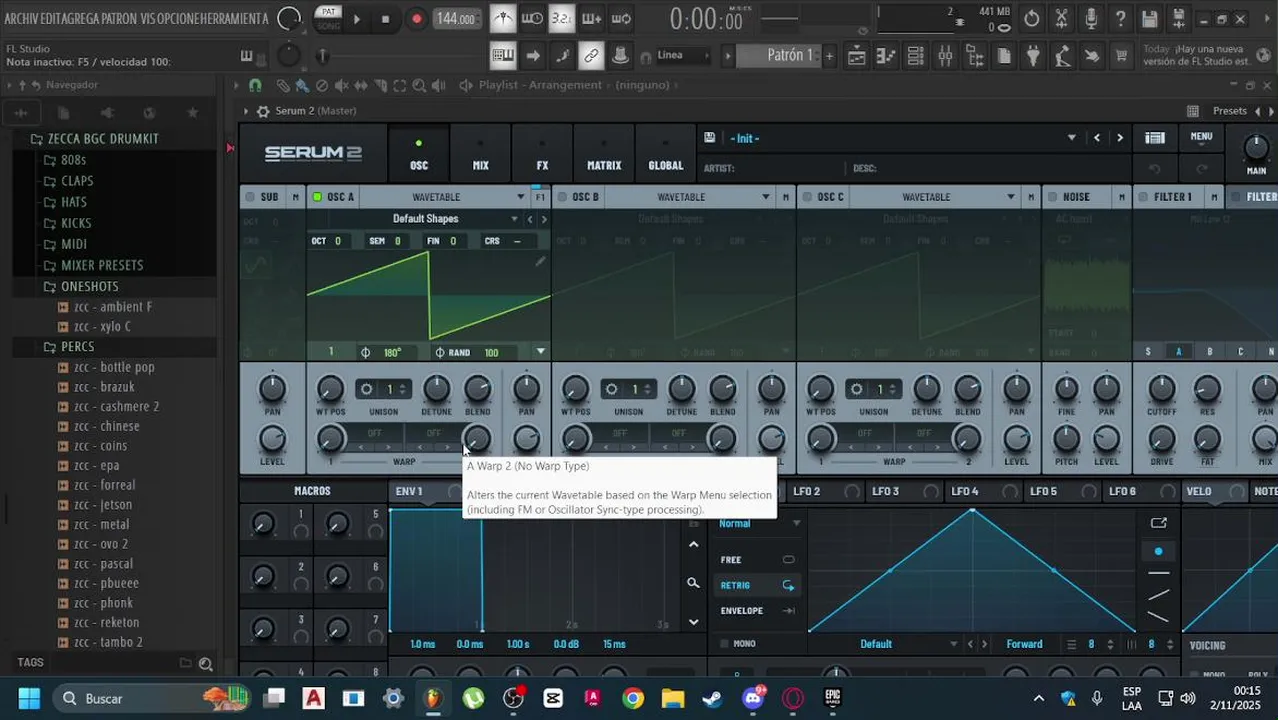Open OSC C WAVETABLE type dropdown
The image size is (1278, 720).
tap(935, 197)
